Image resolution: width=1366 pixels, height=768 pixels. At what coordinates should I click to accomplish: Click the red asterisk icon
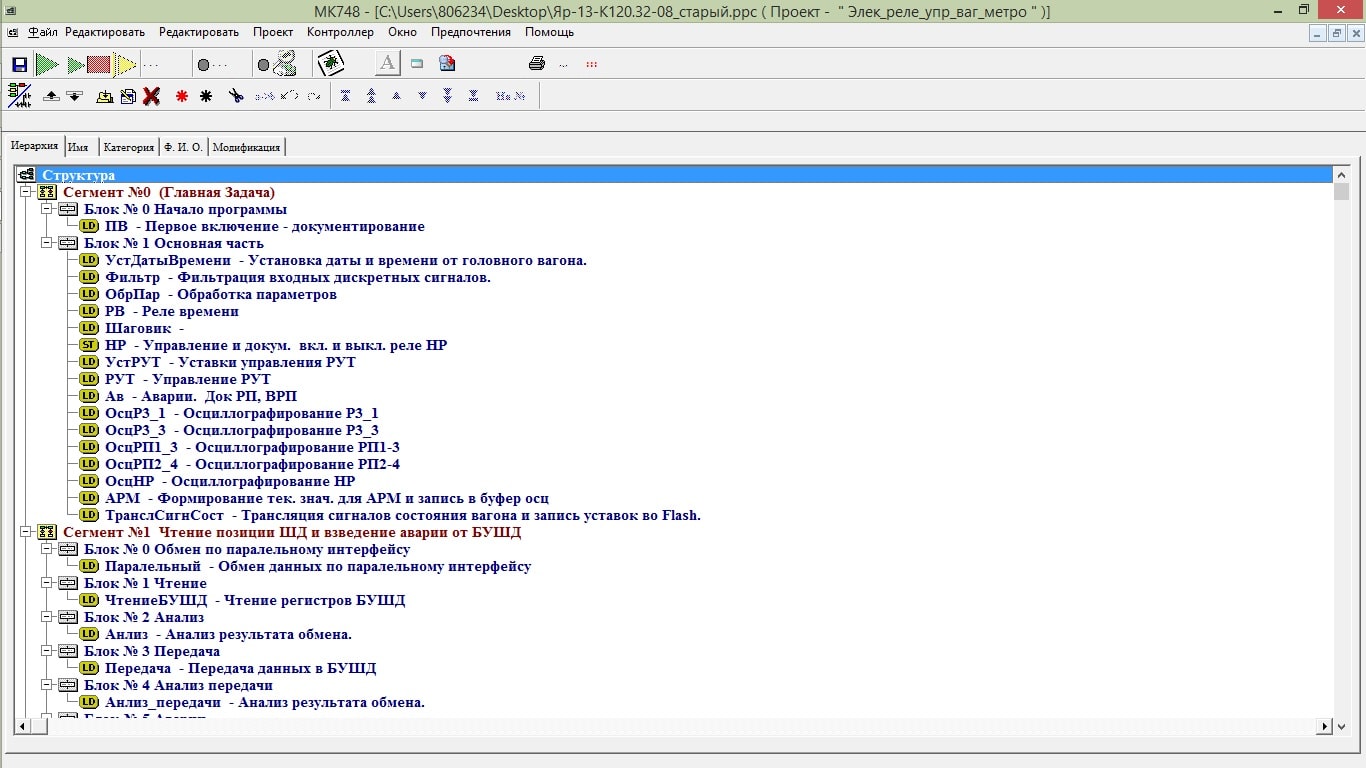[182, 96]
